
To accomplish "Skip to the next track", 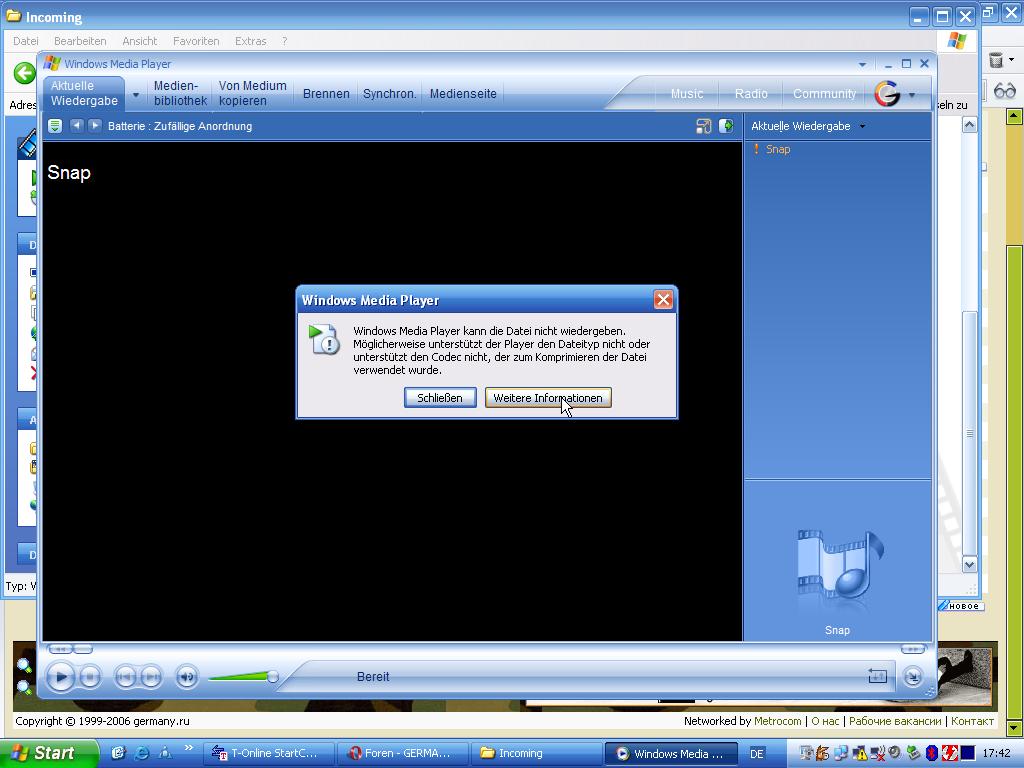I will pos(151,677).
